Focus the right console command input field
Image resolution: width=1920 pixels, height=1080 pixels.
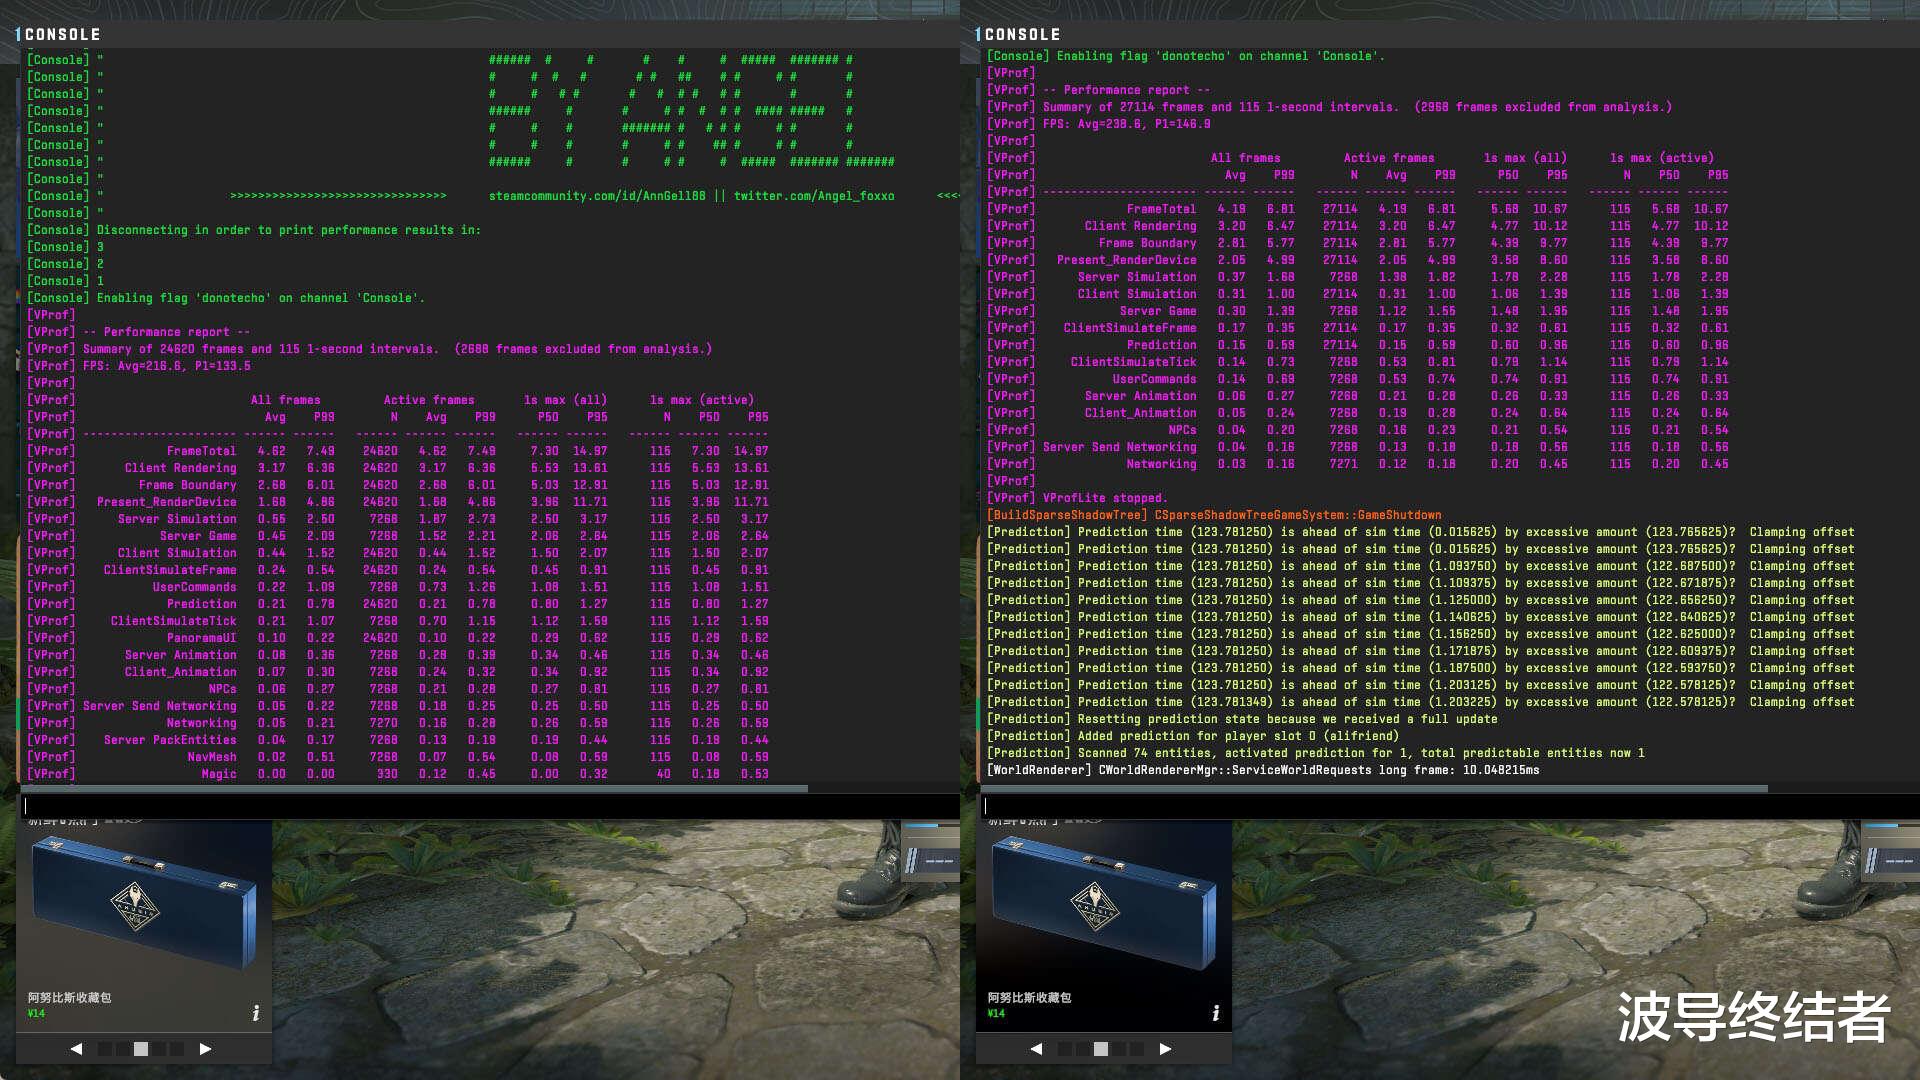click(1448, 806)
